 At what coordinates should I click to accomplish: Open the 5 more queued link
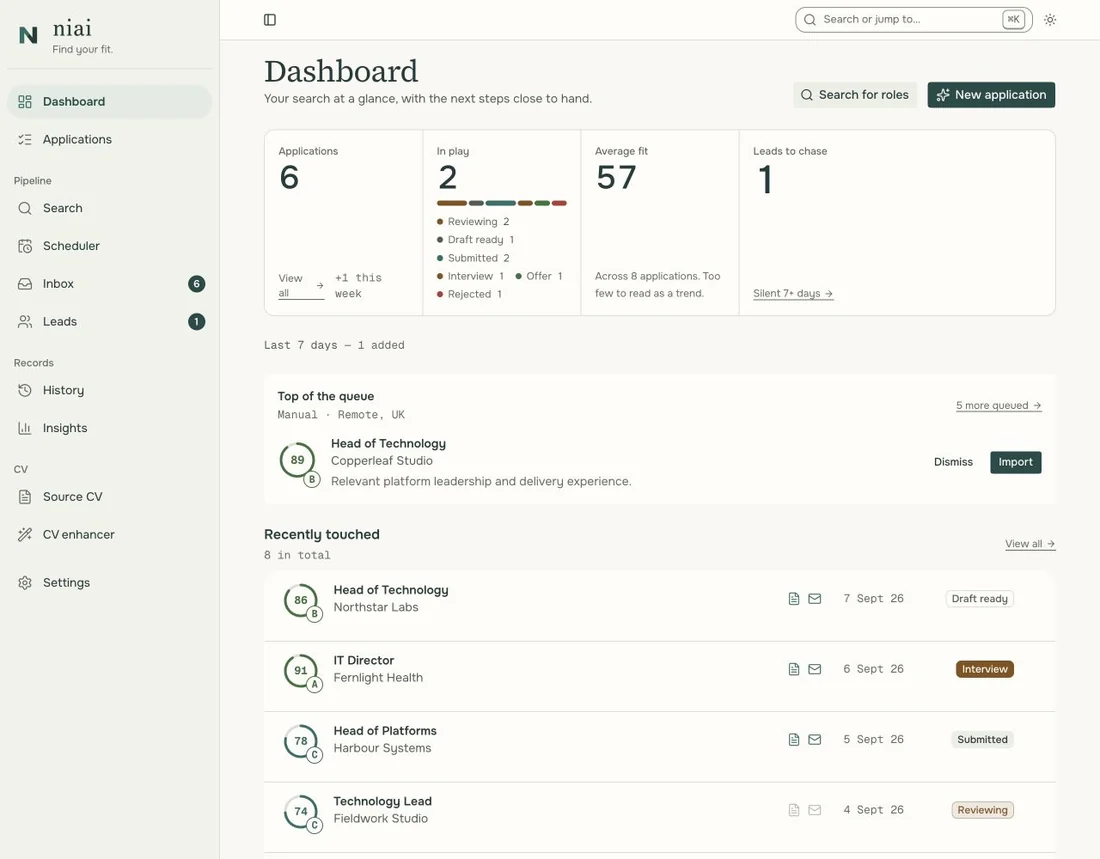[x=998, y=406]
